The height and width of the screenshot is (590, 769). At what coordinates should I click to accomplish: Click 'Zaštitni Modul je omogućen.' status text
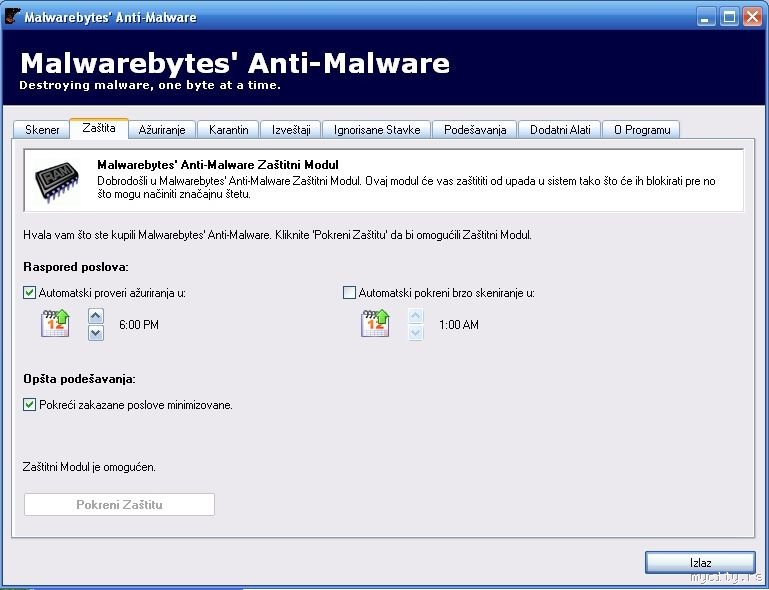(89, 467)
